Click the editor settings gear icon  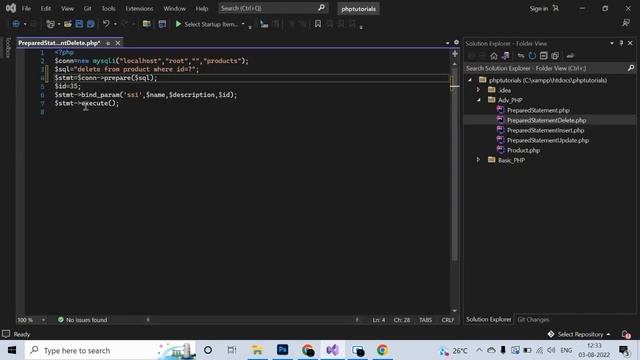click(456, 42)
